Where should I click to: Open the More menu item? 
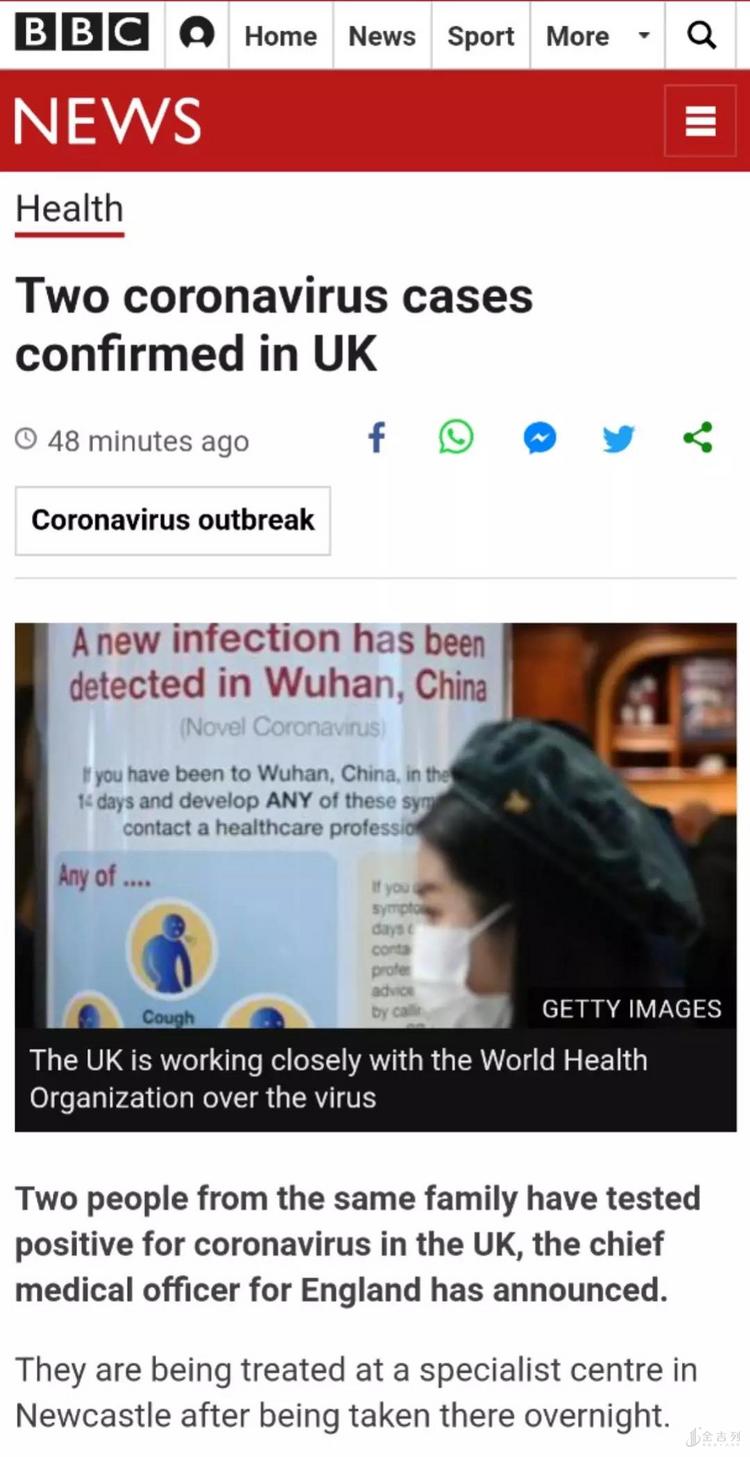click(578, 36)
